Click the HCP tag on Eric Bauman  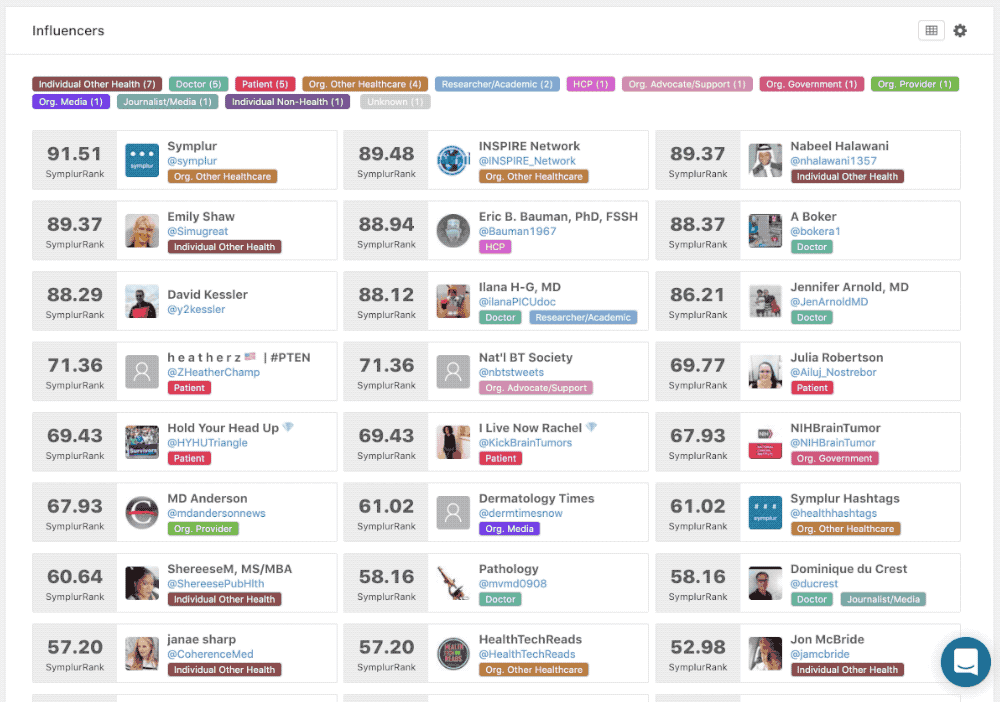coord(495,247)
